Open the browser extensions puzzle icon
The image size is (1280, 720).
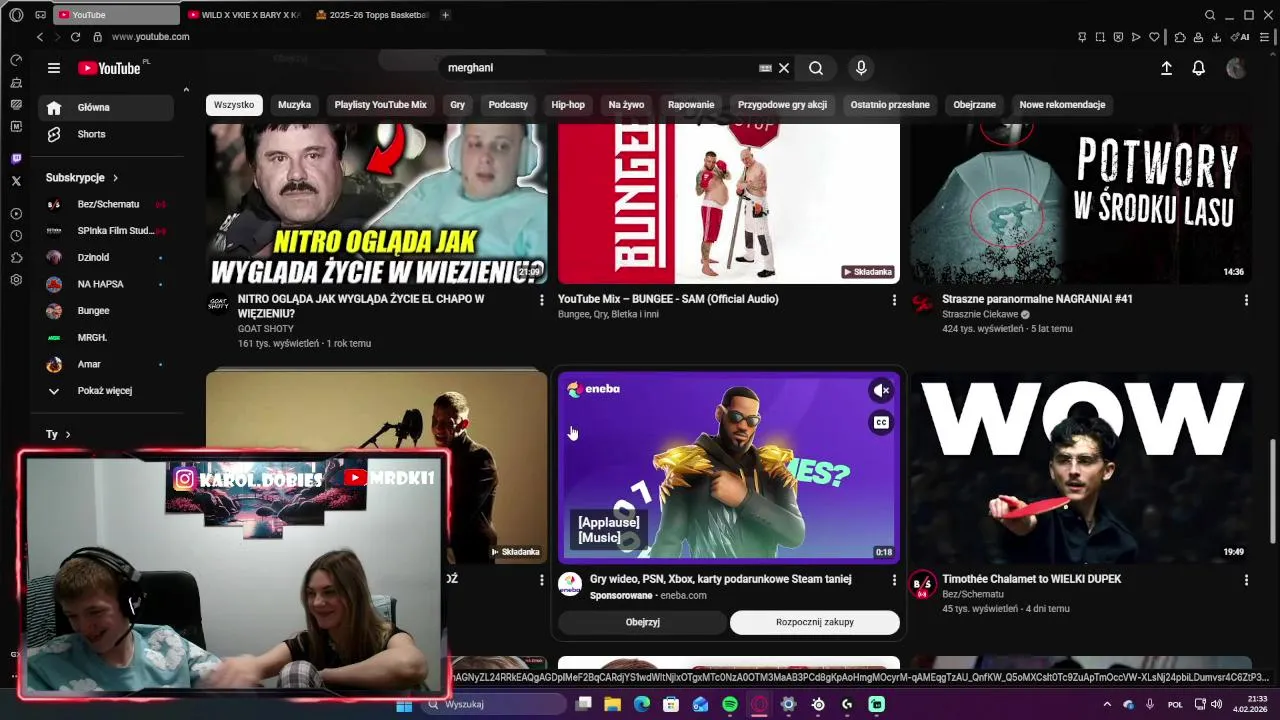pos(1180,37)
